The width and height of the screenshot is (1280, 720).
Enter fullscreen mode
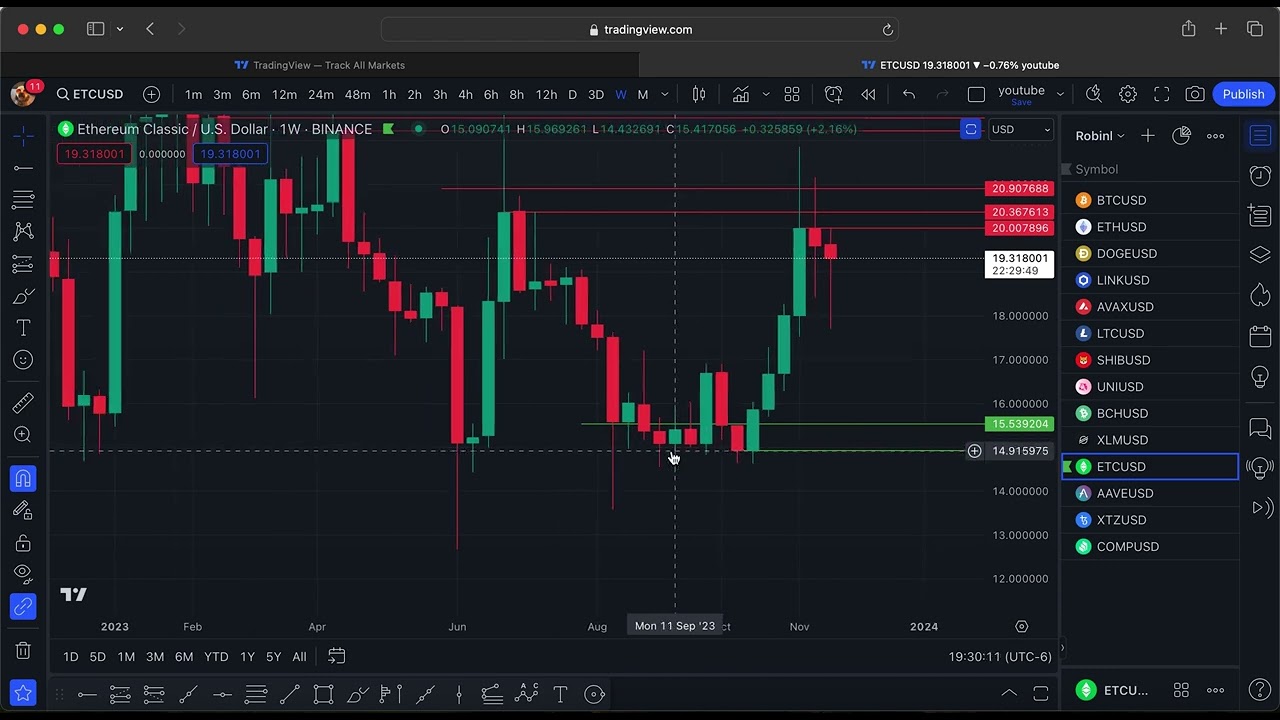(1162, 94)
